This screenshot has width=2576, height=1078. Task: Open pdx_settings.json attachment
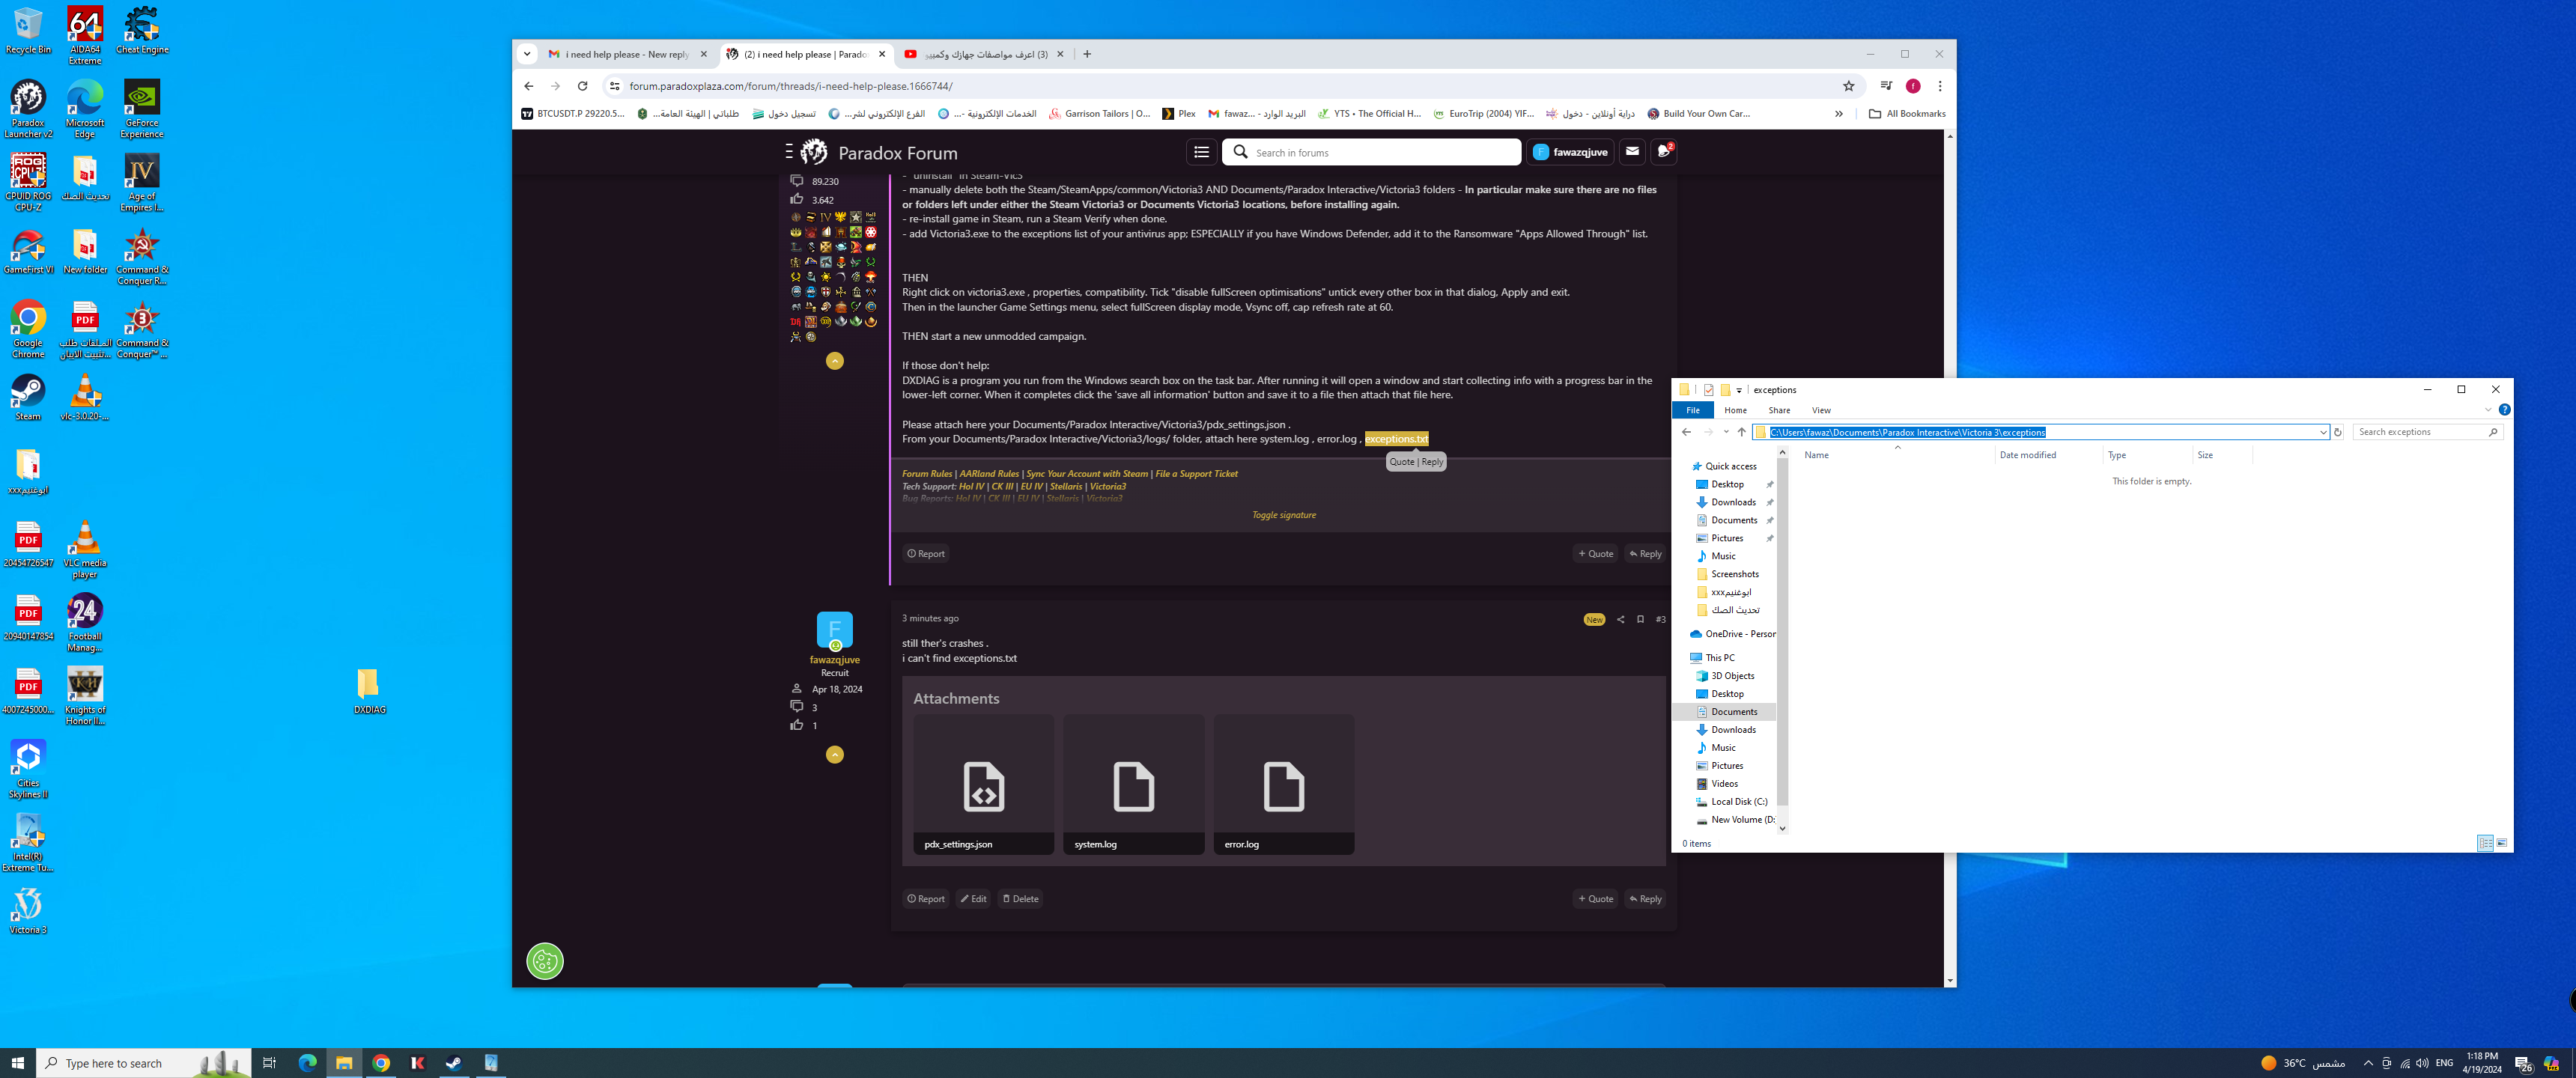[x=983, y=784]
